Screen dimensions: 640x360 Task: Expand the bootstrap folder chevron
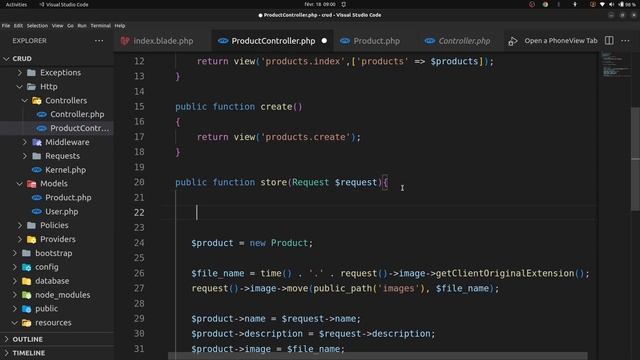click(14, 253)
